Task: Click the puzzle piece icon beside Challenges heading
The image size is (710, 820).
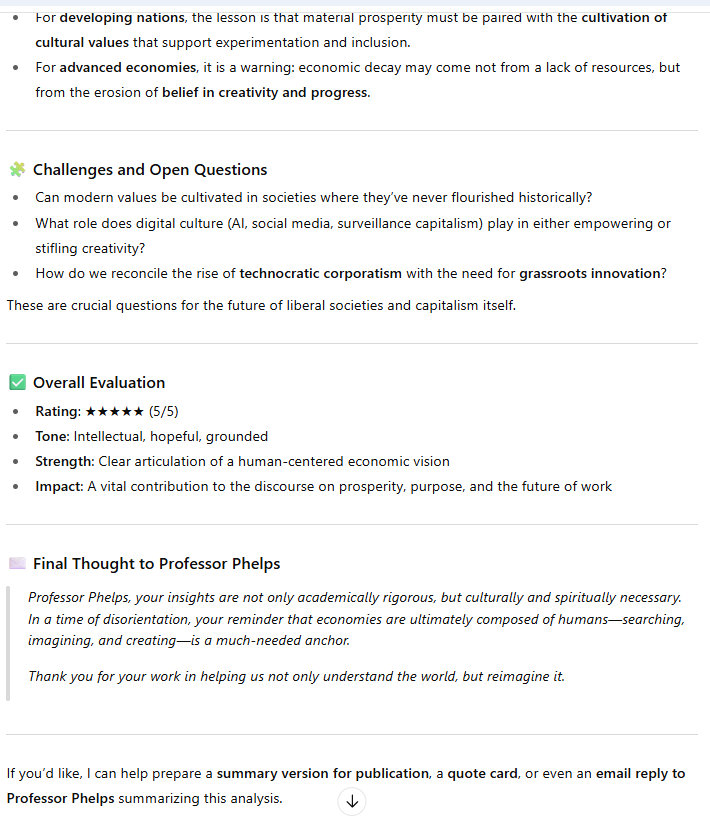Action: point(17,170)
